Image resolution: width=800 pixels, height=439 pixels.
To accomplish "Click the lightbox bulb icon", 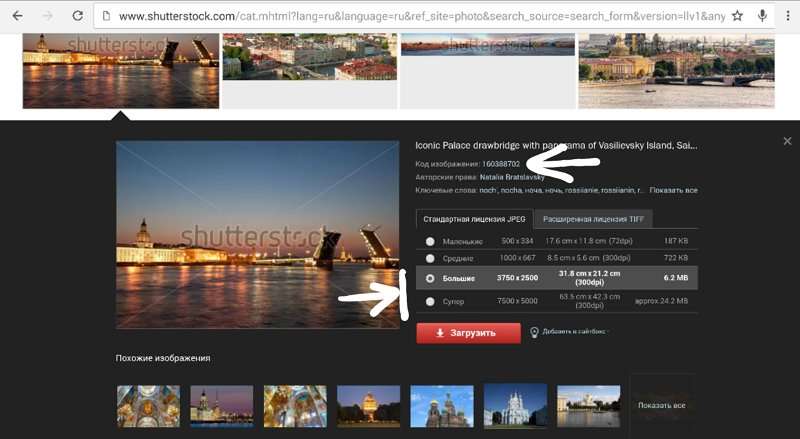I will (534, 332).
